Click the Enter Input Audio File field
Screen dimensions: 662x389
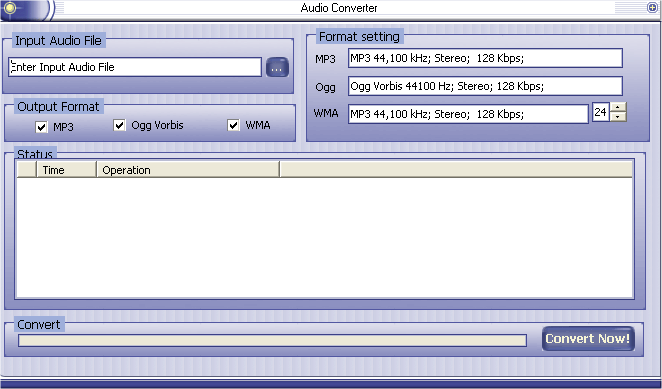[135, 67]
